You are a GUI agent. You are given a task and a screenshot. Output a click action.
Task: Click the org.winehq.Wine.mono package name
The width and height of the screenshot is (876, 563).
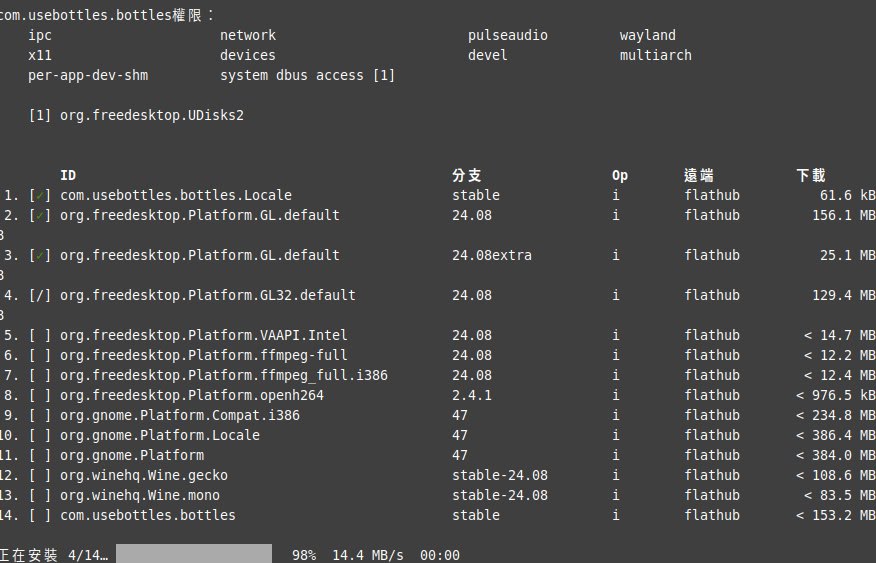click(140, 495)
